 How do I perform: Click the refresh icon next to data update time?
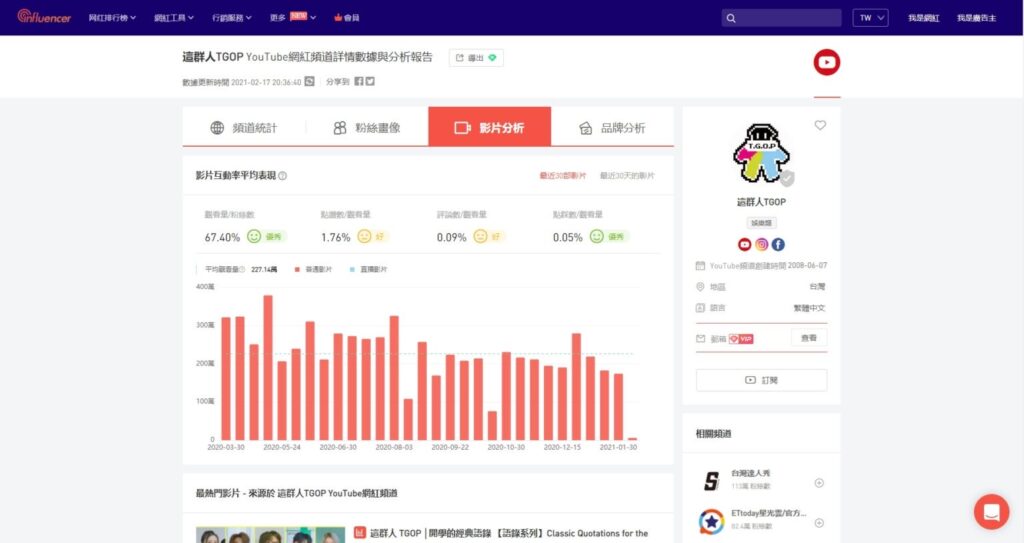tap(310, 82)
